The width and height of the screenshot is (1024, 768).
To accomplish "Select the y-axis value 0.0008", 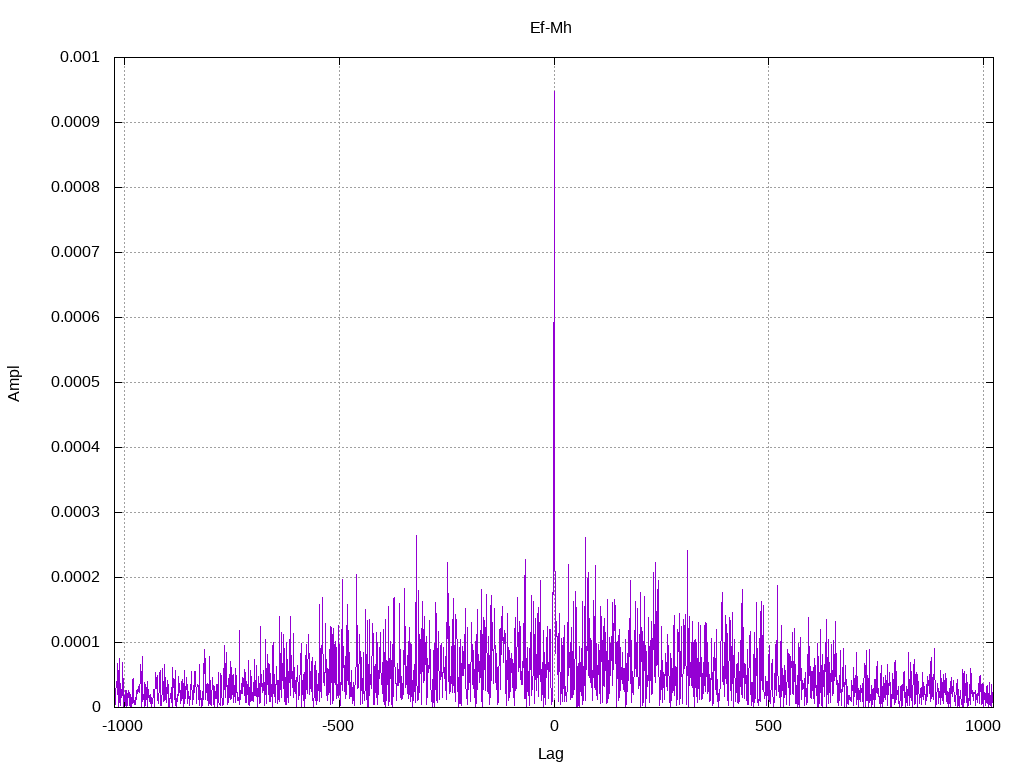I will 75,187.
